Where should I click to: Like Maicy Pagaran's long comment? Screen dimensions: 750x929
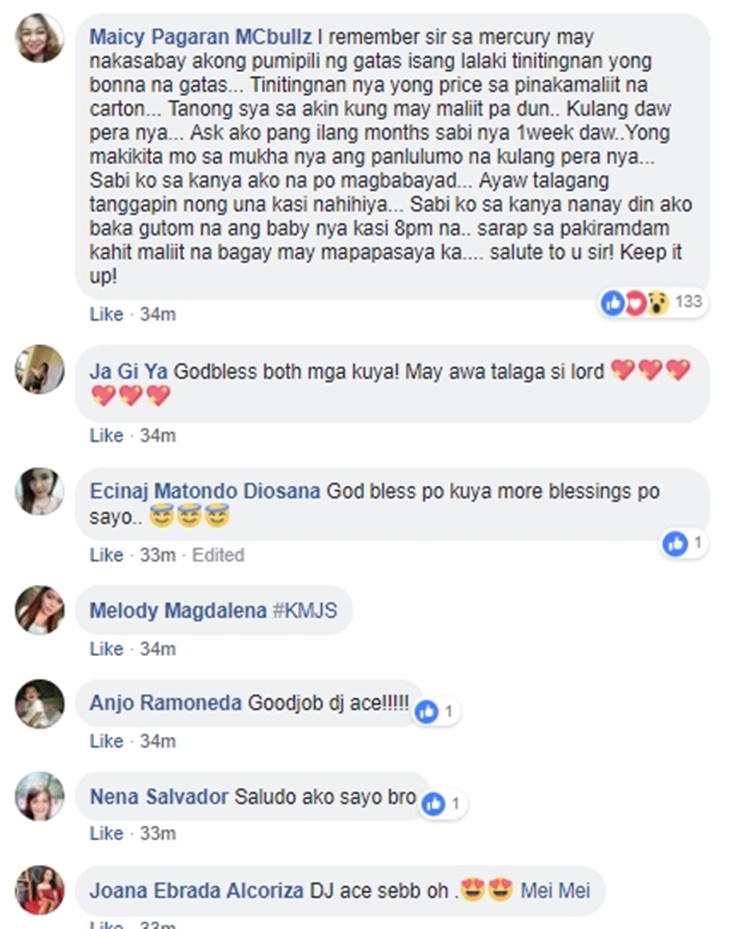(x=106, y=314)
